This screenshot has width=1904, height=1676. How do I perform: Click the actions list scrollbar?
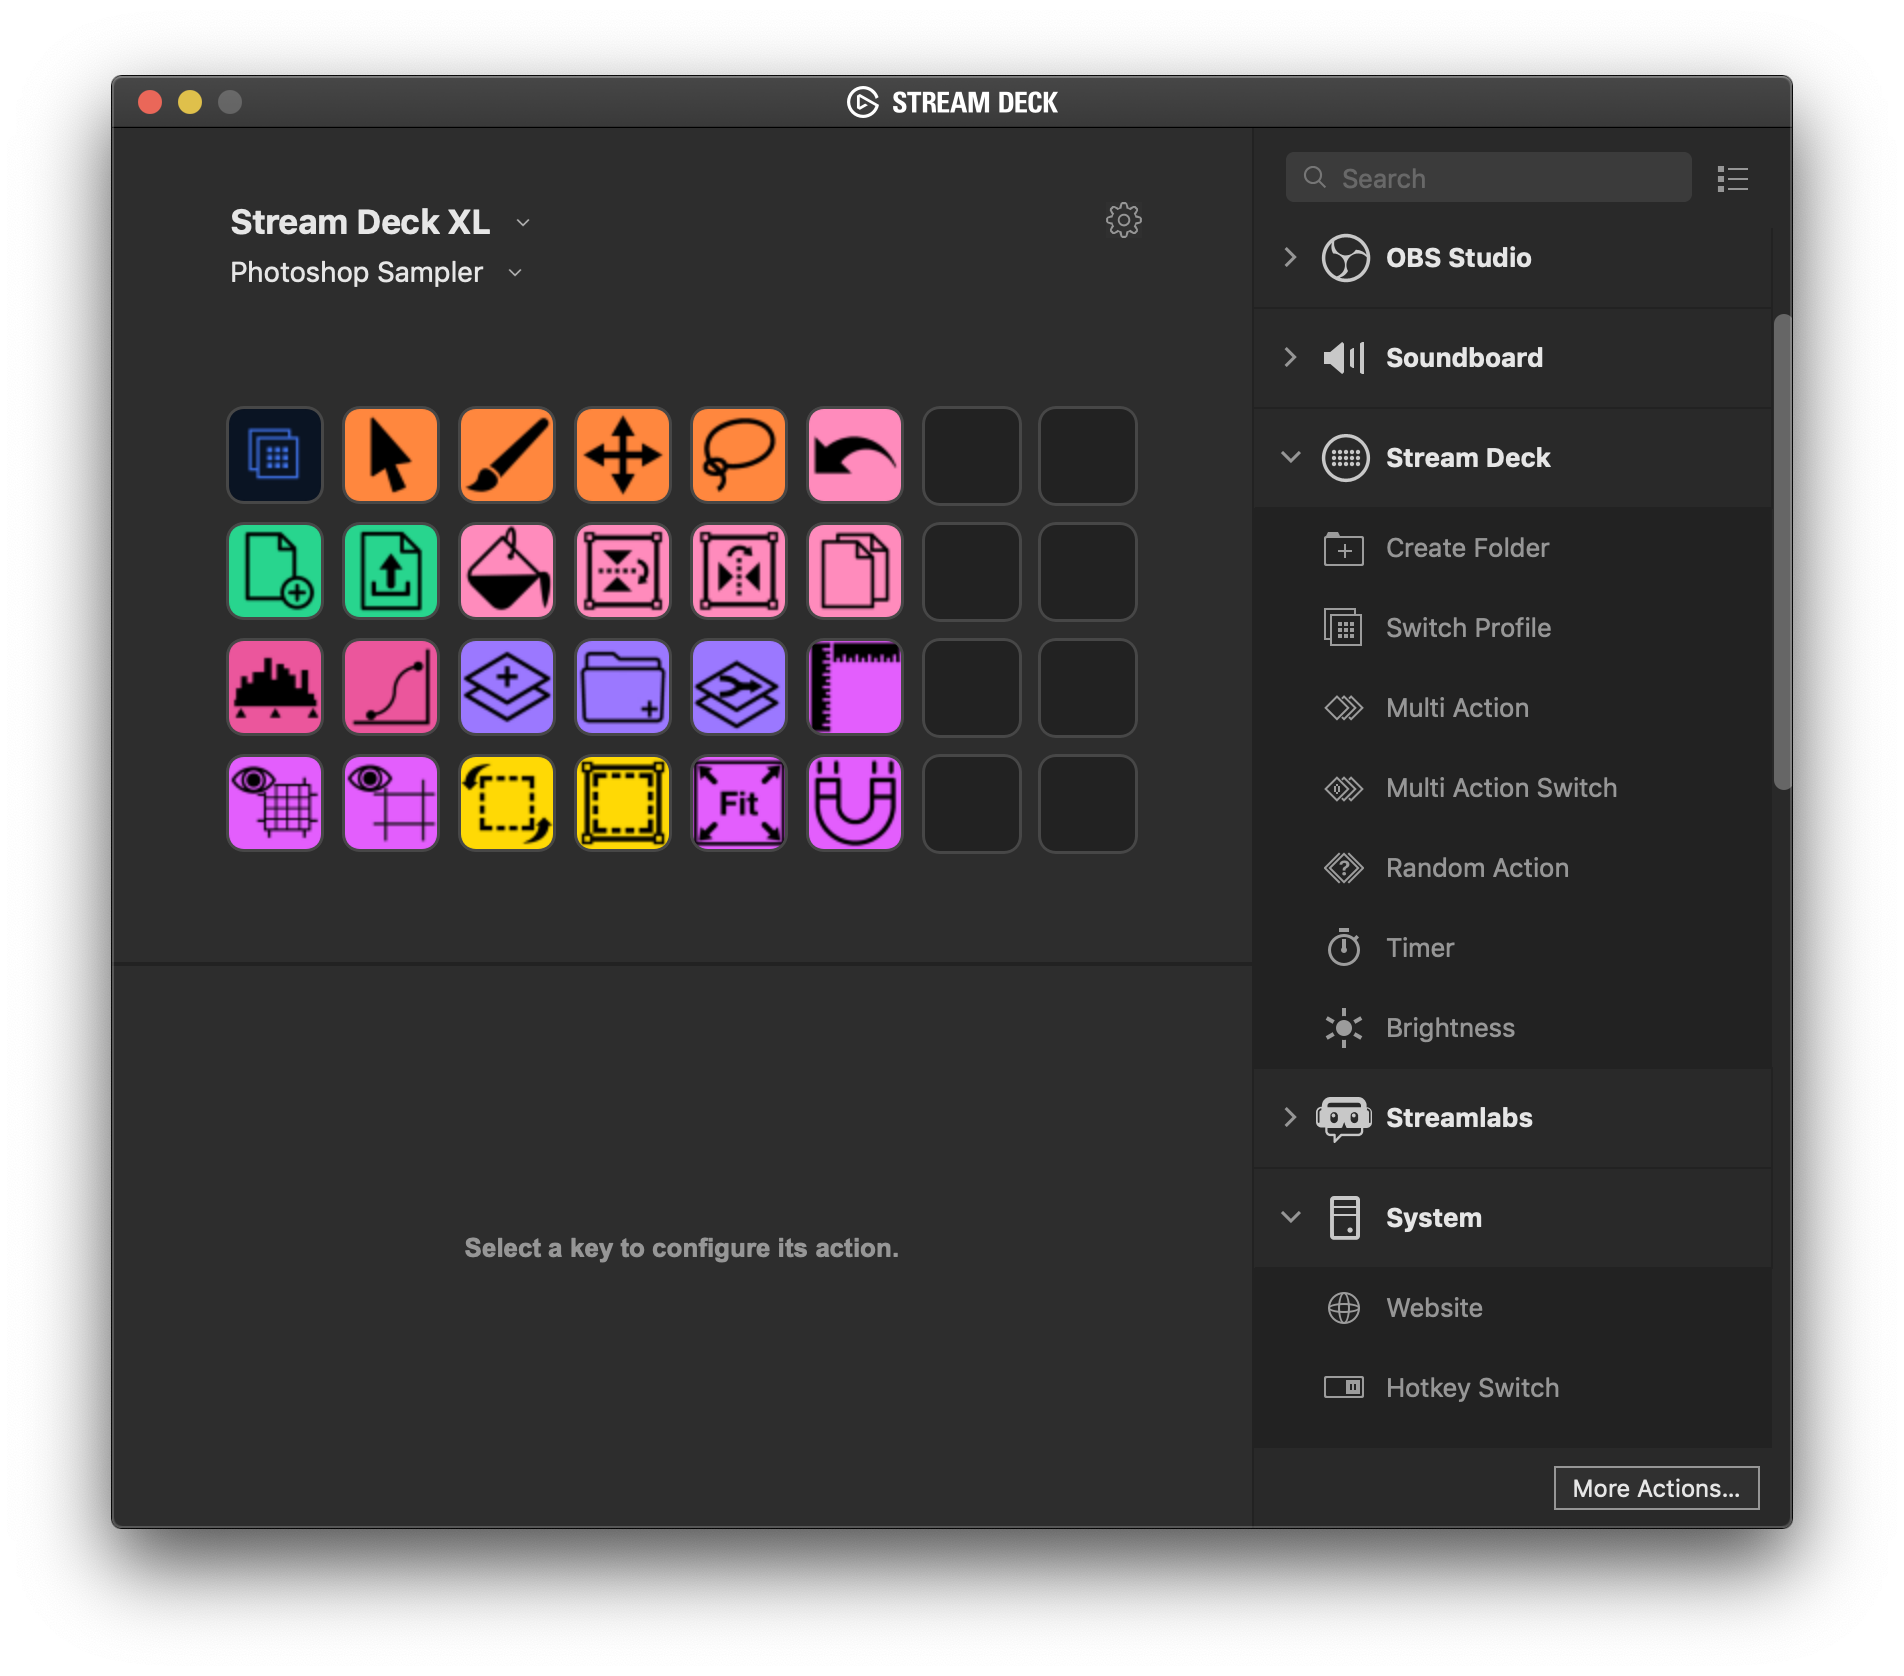tap(1782, 552)
